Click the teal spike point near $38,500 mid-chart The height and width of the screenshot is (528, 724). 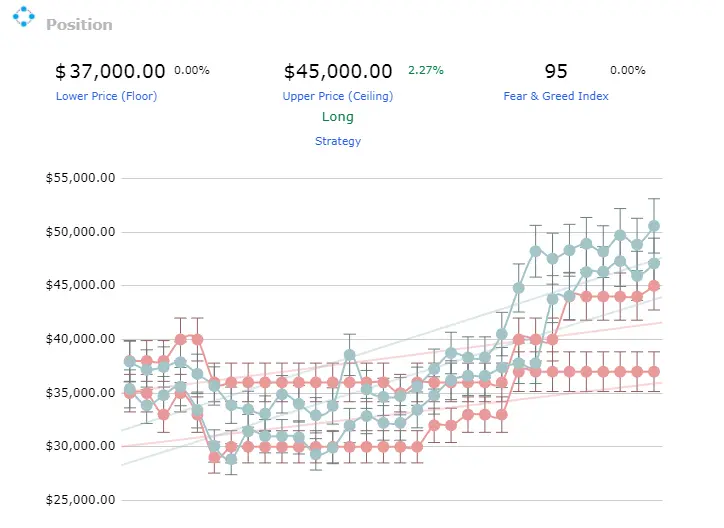[350, 355]
